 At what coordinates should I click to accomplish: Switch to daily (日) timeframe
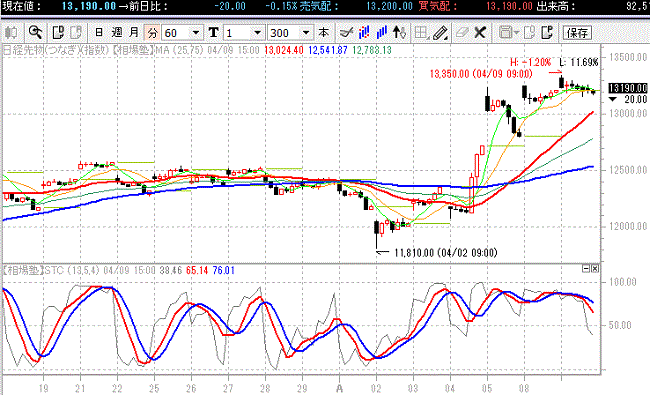pos(99,32)
